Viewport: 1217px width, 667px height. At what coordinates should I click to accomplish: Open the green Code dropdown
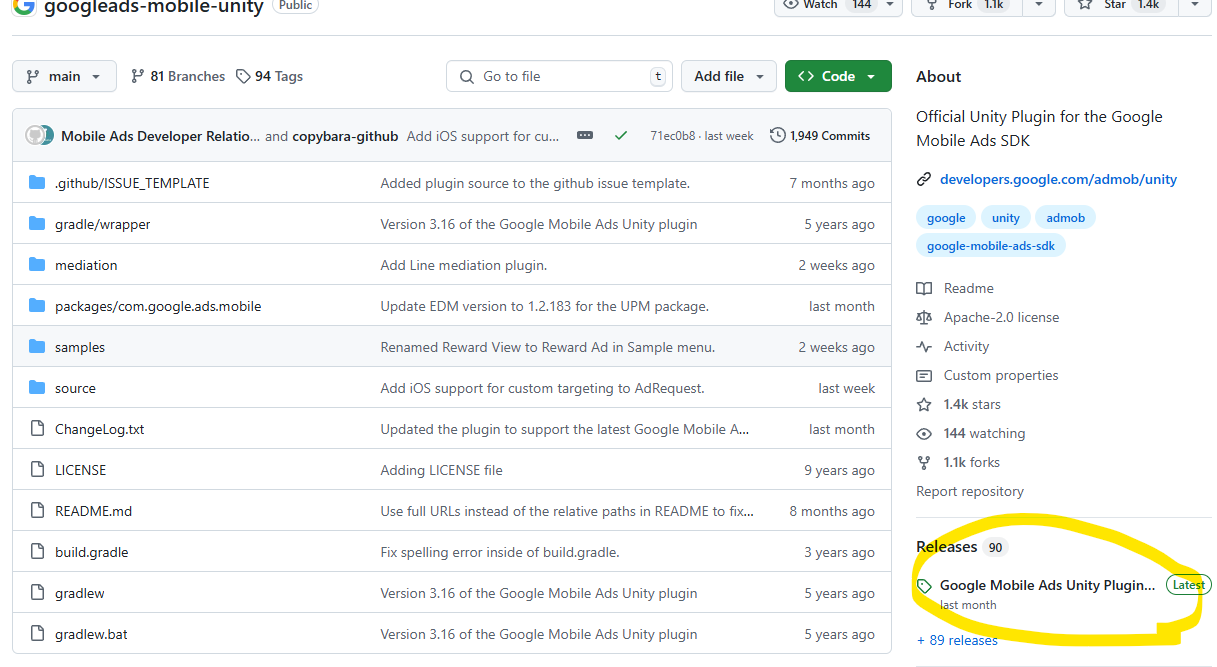click(838, 76)
